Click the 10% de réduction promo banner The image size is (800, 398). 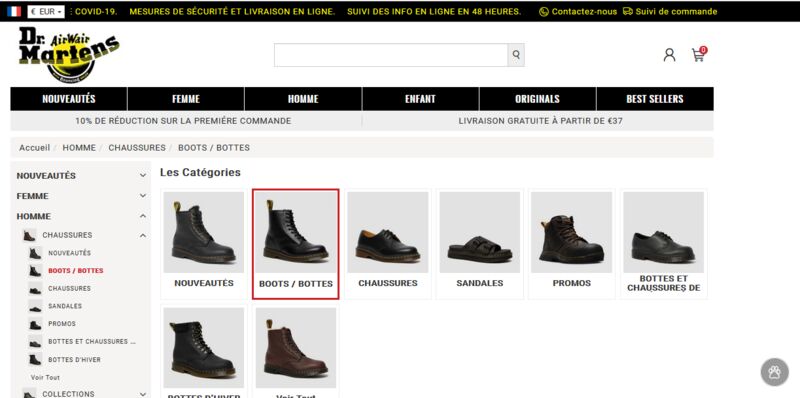tap(183, 121)
